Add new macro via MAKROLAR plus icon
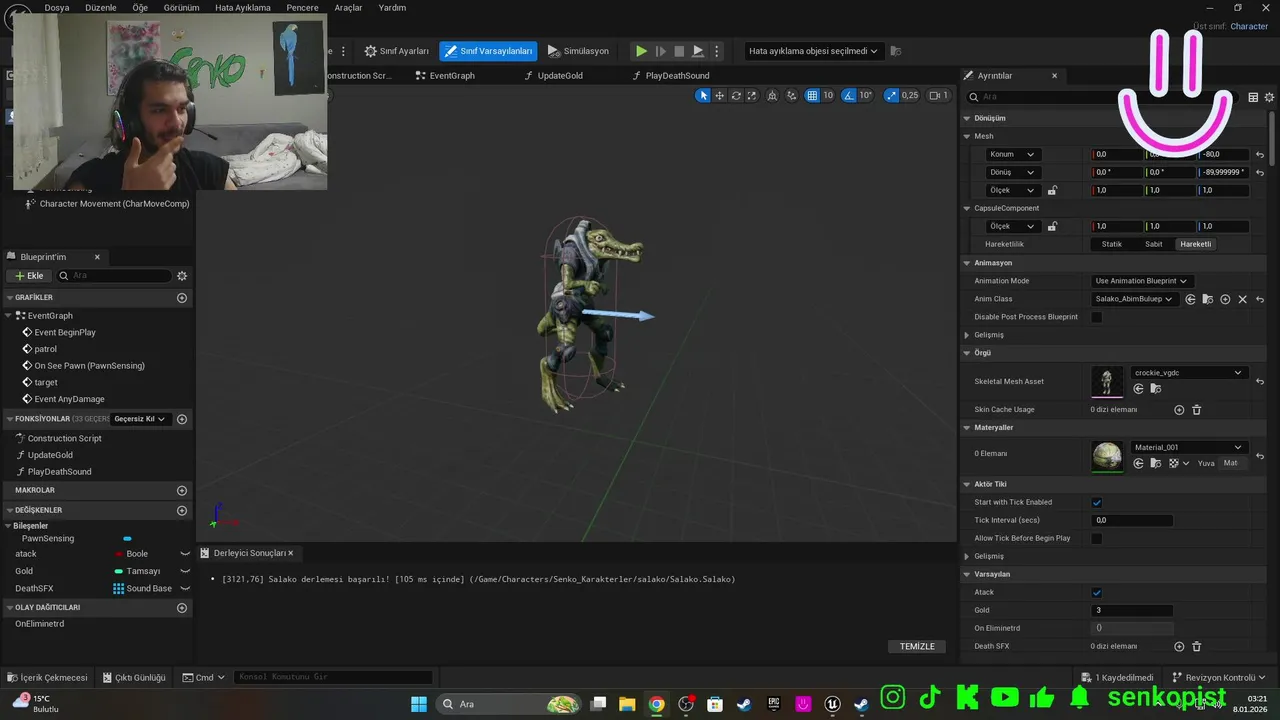This screenshot has width=1280, height=720. pos(182,491)
